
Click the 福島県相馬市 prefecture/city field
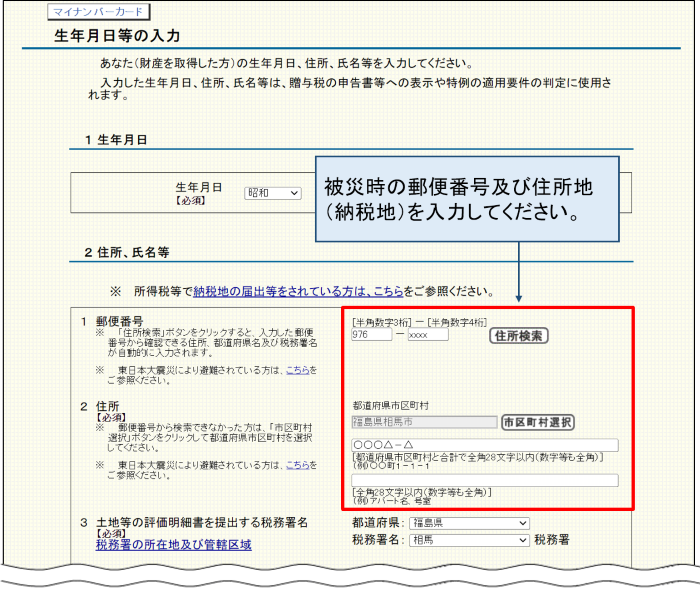[424, 422]
